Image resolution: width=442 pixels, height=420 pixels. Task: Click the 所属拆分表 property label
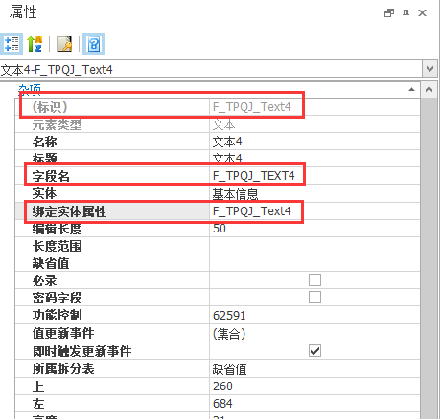click(x=63, y=369)
